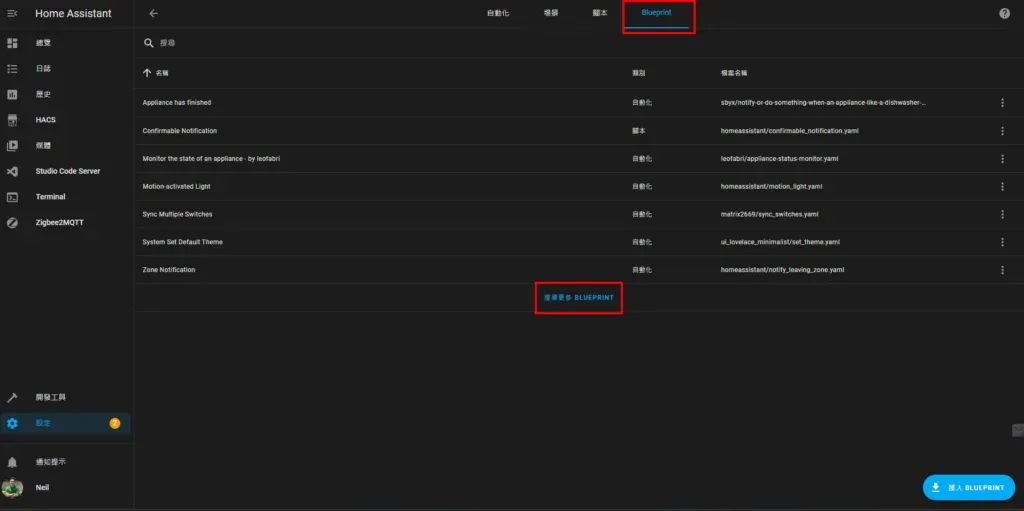Collapse the Home Assistant sidebar menu icon
Viewport: 1024px width, 511px height.
tap(12, 14)
